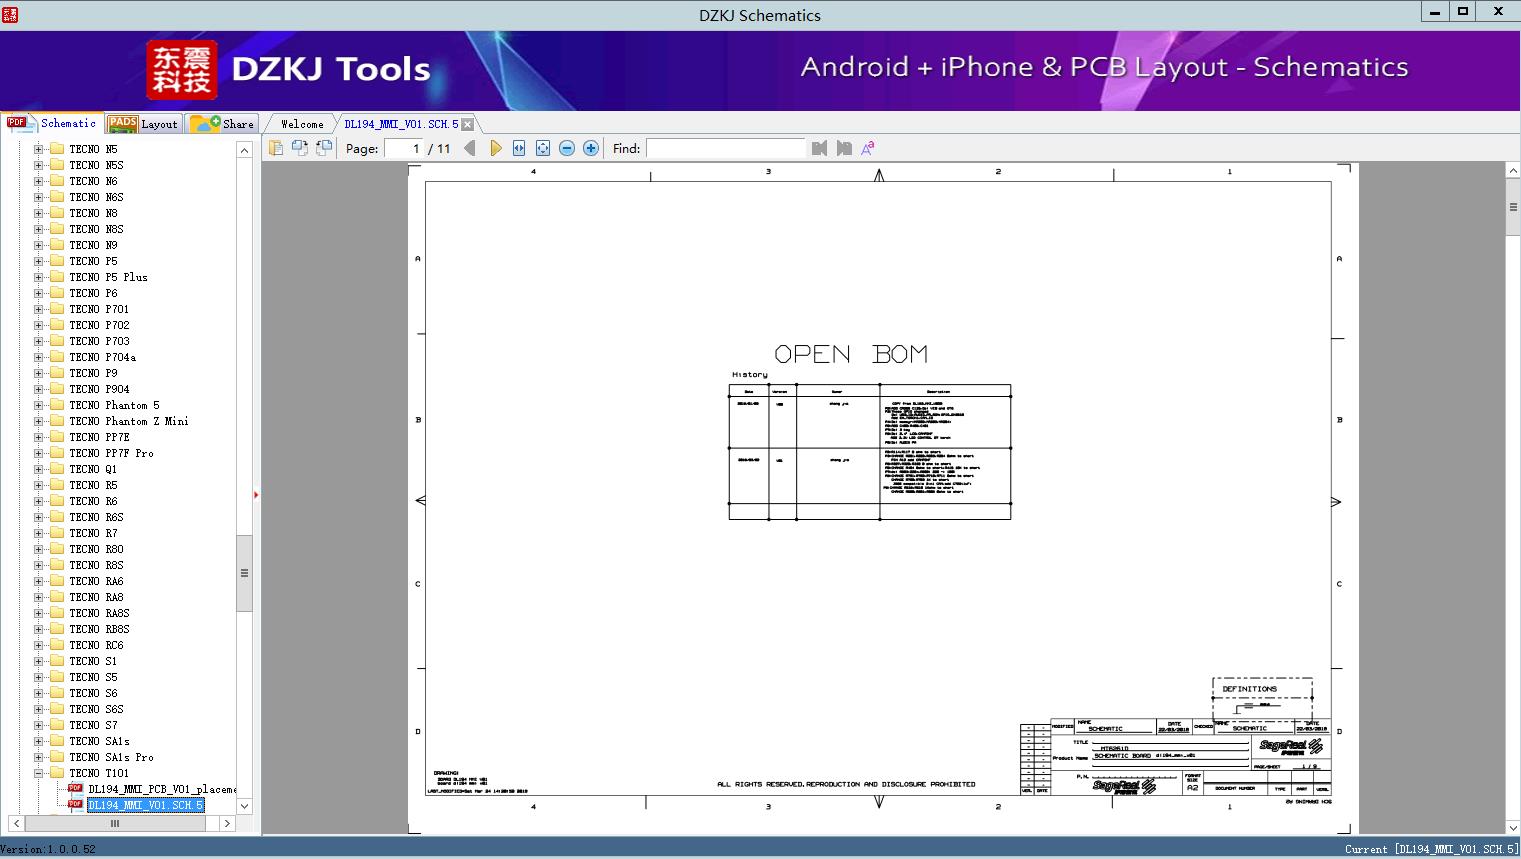Maximize the DZKJ Schematics window

tap(1462, 11)
